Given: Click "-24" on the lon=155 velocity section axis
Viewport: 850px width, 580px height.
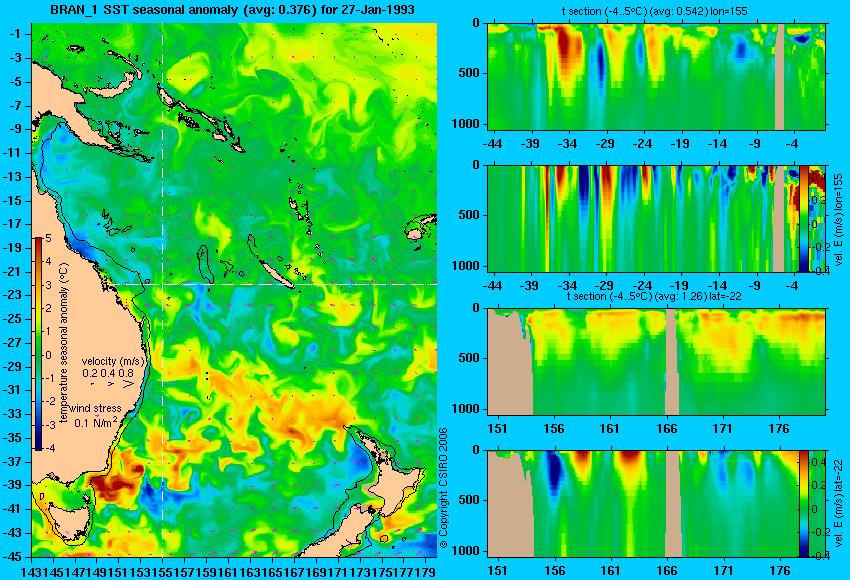Looking at the screenshot, I should coord(642,286).
